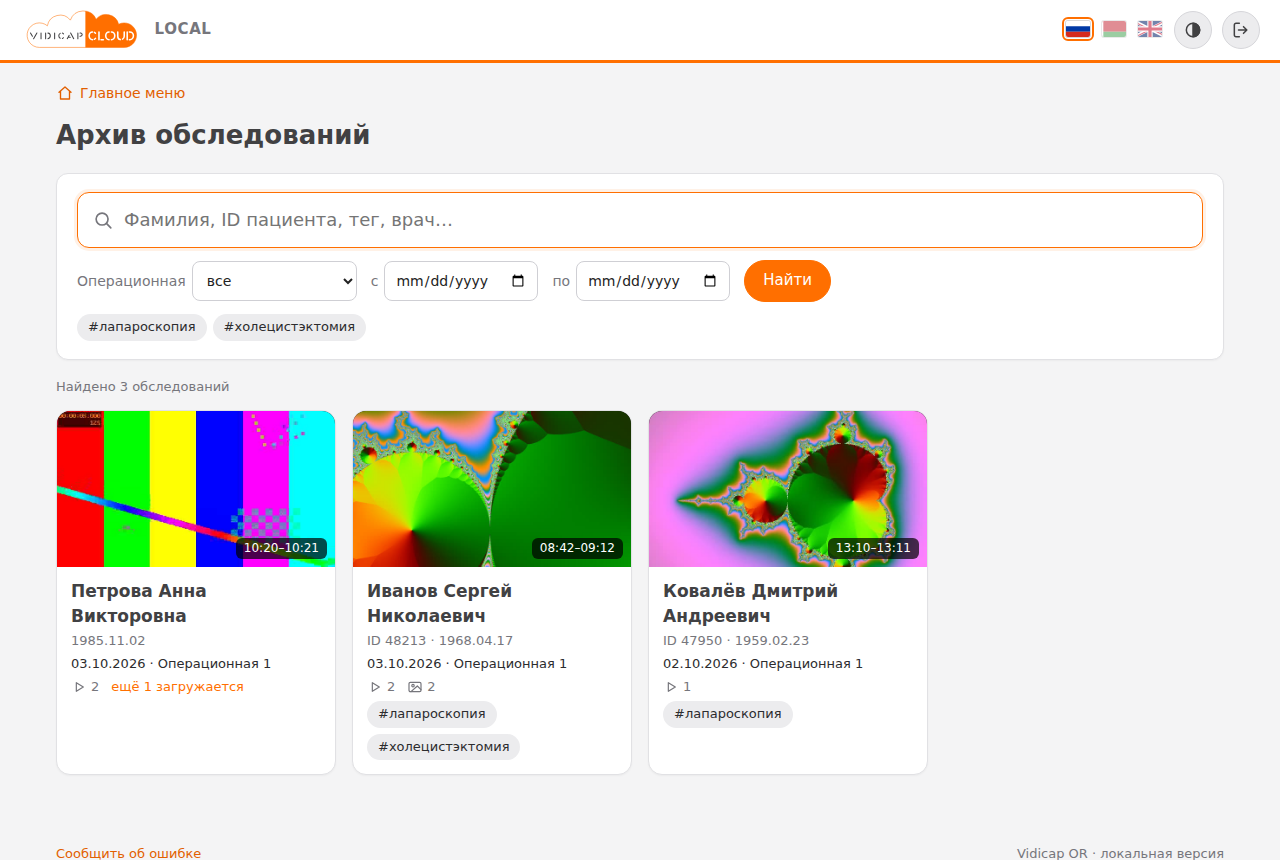The width and height of the screenshot is (1280, 860).
Task: Switch language to English flag
Action: [x=1150, y=29]
